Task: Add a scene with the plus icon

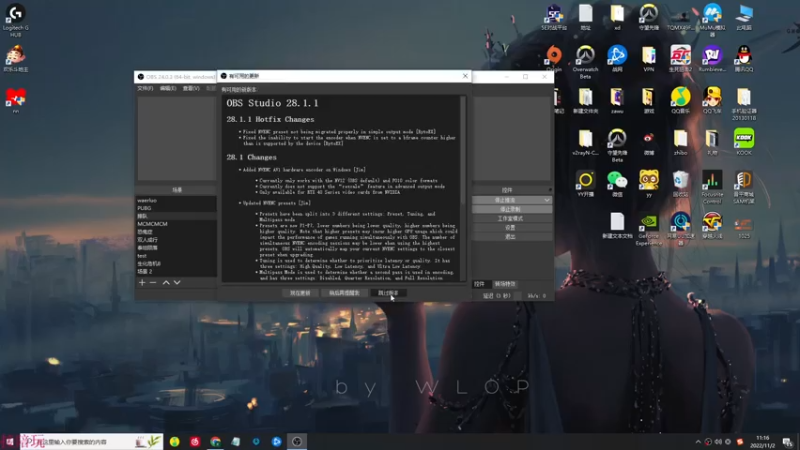Action: click(142, 282)
